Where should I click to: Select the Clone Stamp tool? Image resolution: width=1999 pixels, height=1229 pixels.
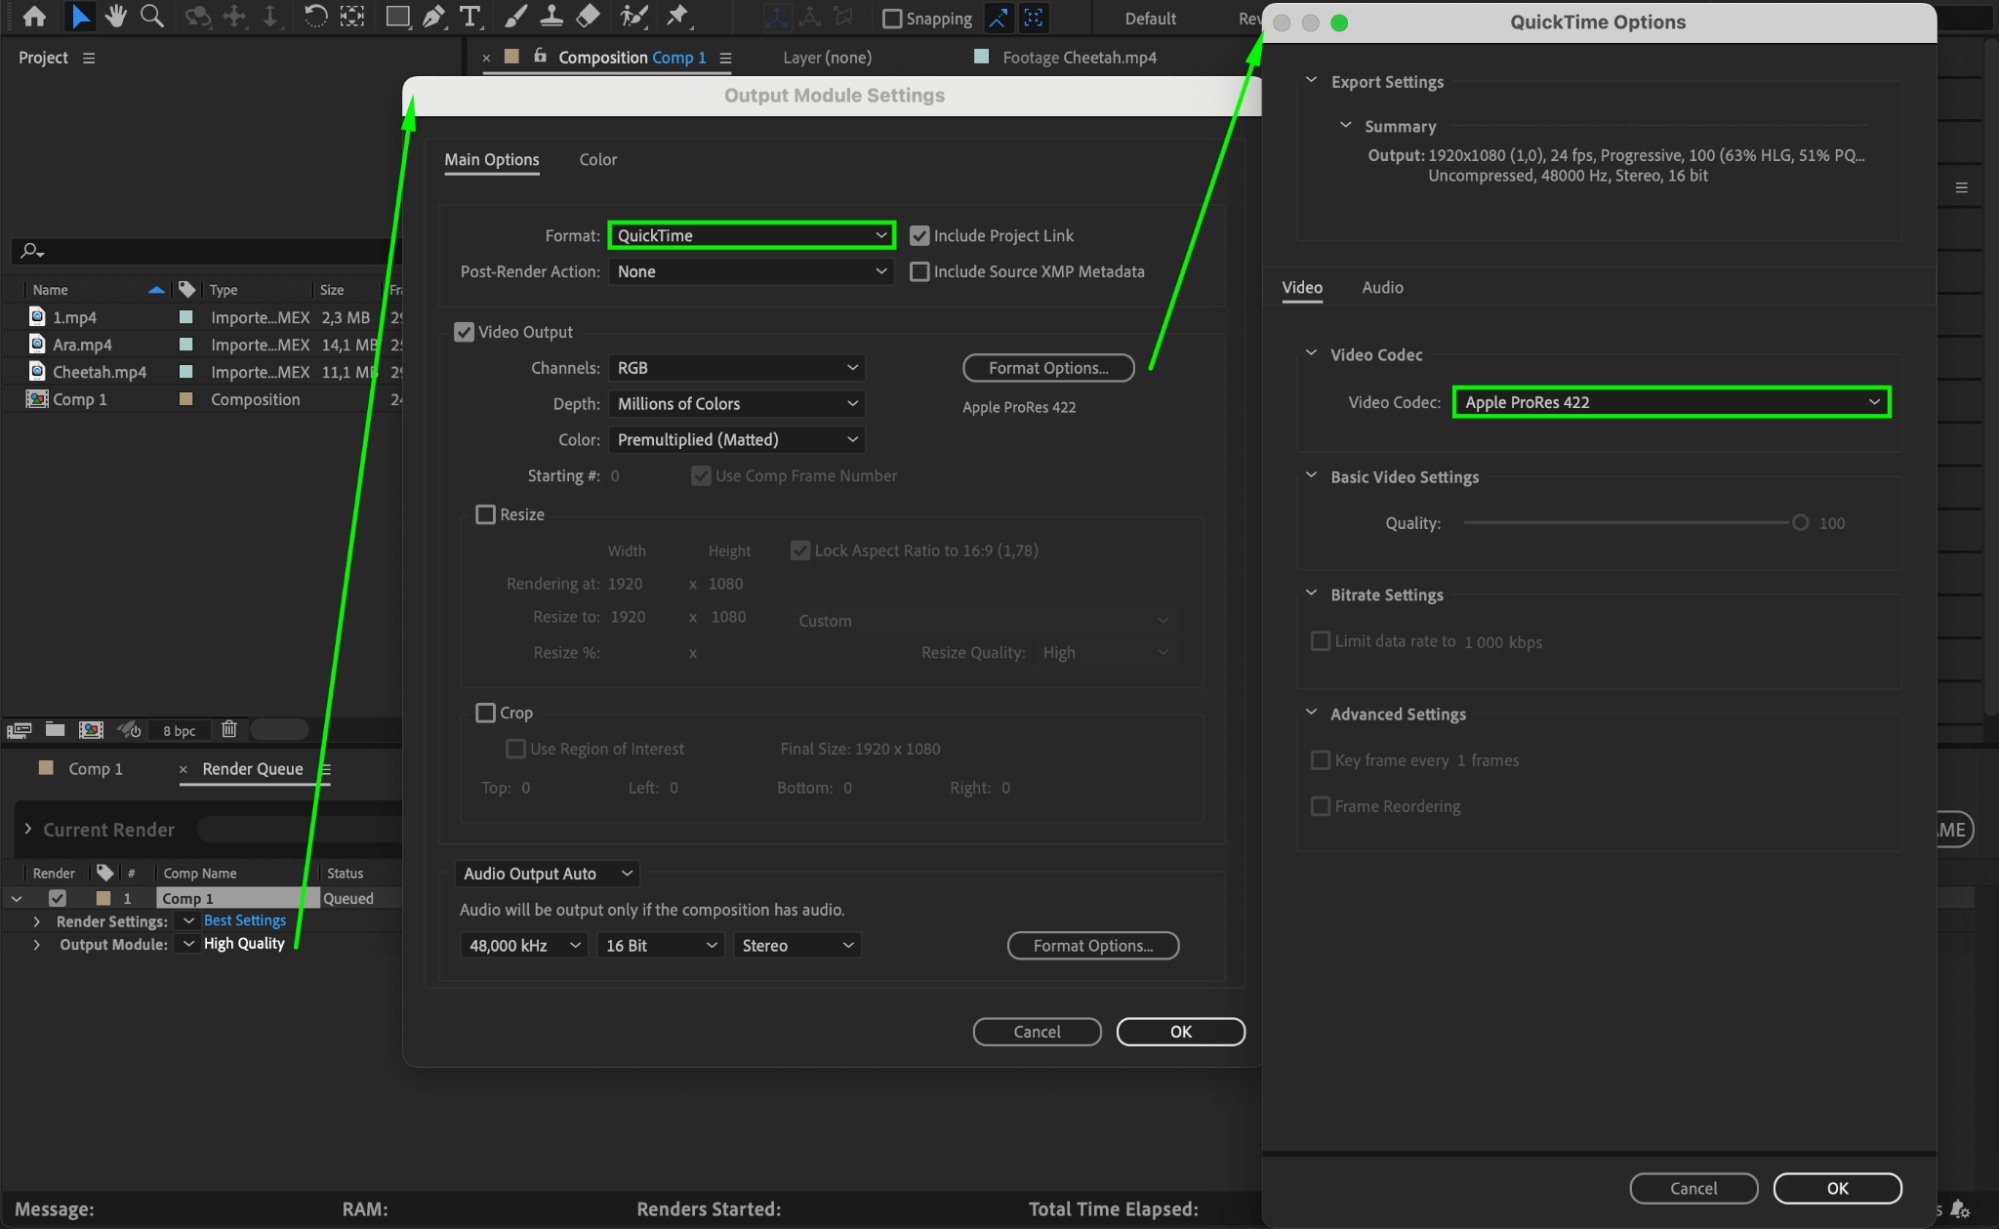point(551,16)
